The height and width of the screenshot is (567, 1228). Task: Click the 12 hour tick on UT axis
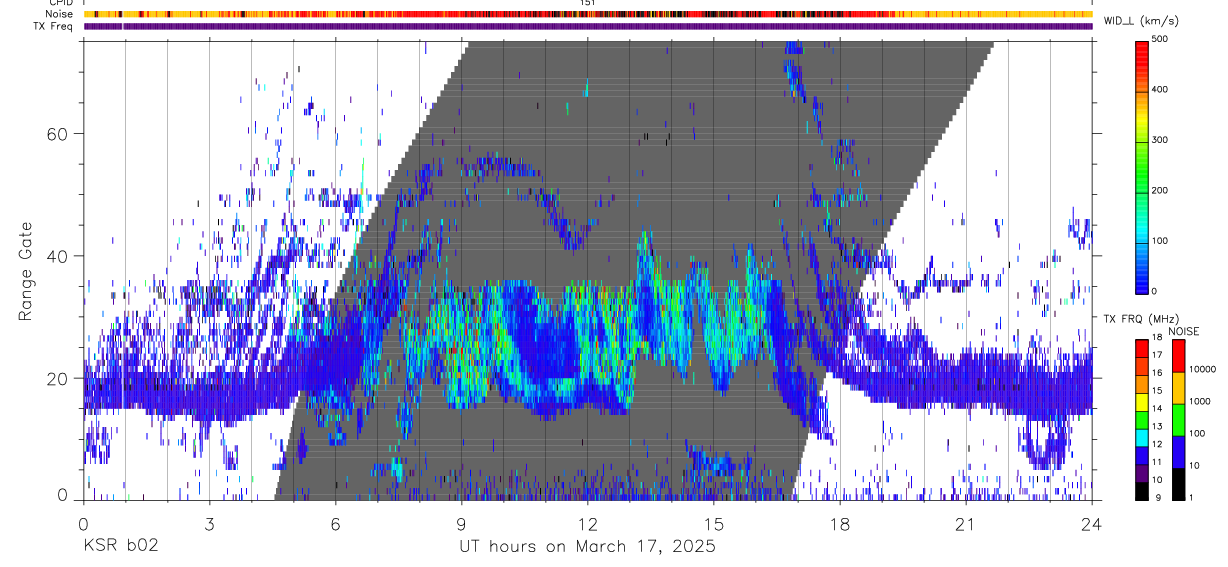(x=587, y=524)
